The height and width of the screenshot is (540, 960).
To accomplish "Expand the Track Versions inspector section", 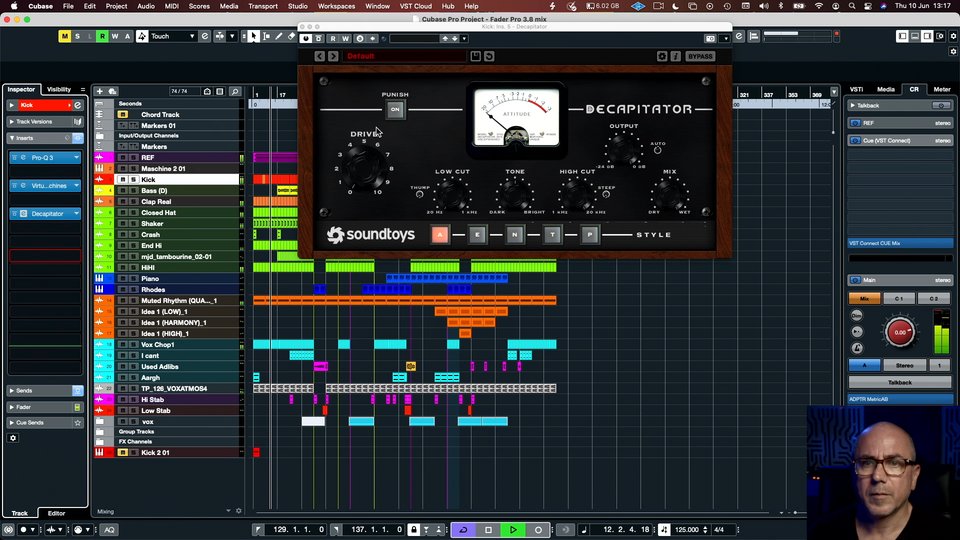I will 12,122.
